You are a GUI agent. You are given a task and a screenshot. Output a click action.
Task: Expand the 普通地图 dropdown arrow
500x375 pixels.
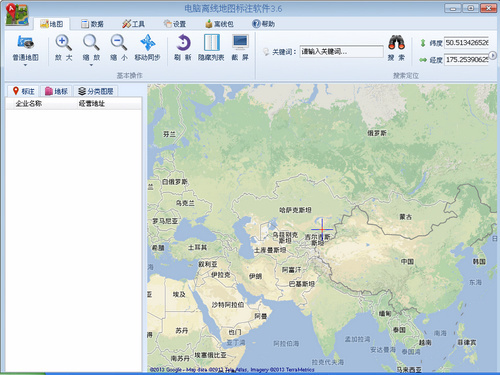pos(25,65)
